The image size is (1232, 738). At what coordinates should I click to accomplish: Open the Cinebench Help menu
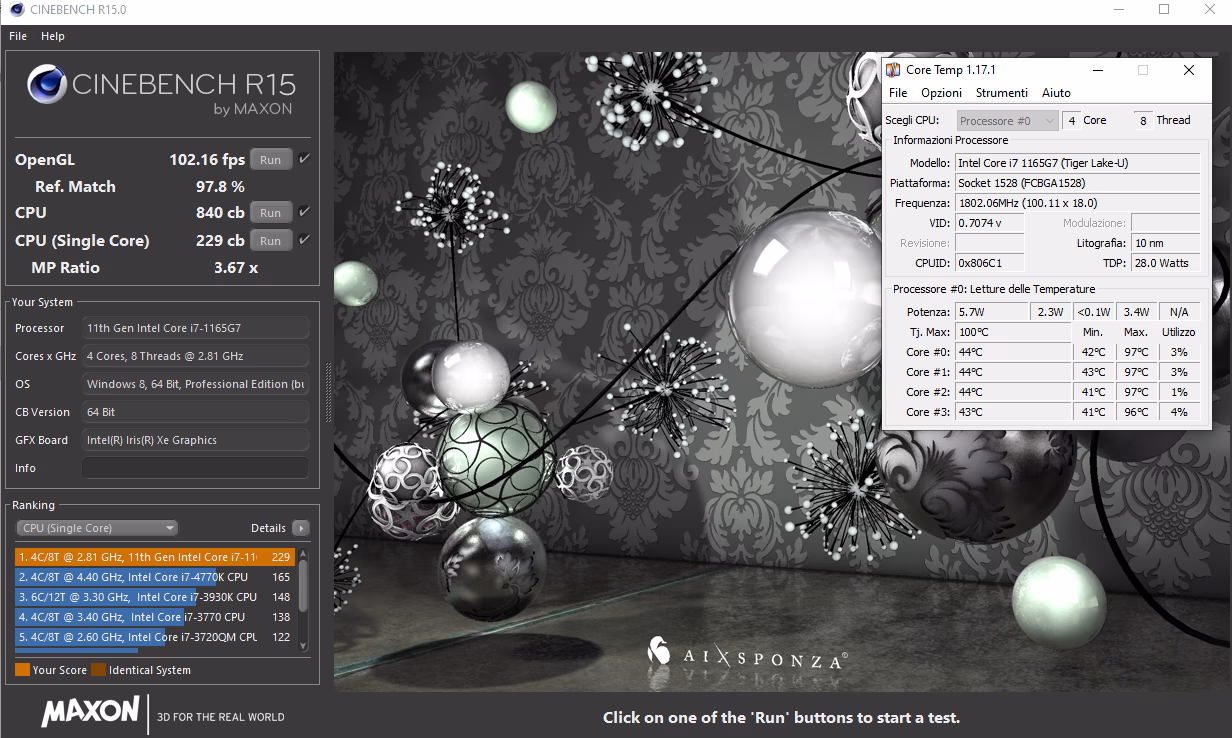click(x=53, y=36)
